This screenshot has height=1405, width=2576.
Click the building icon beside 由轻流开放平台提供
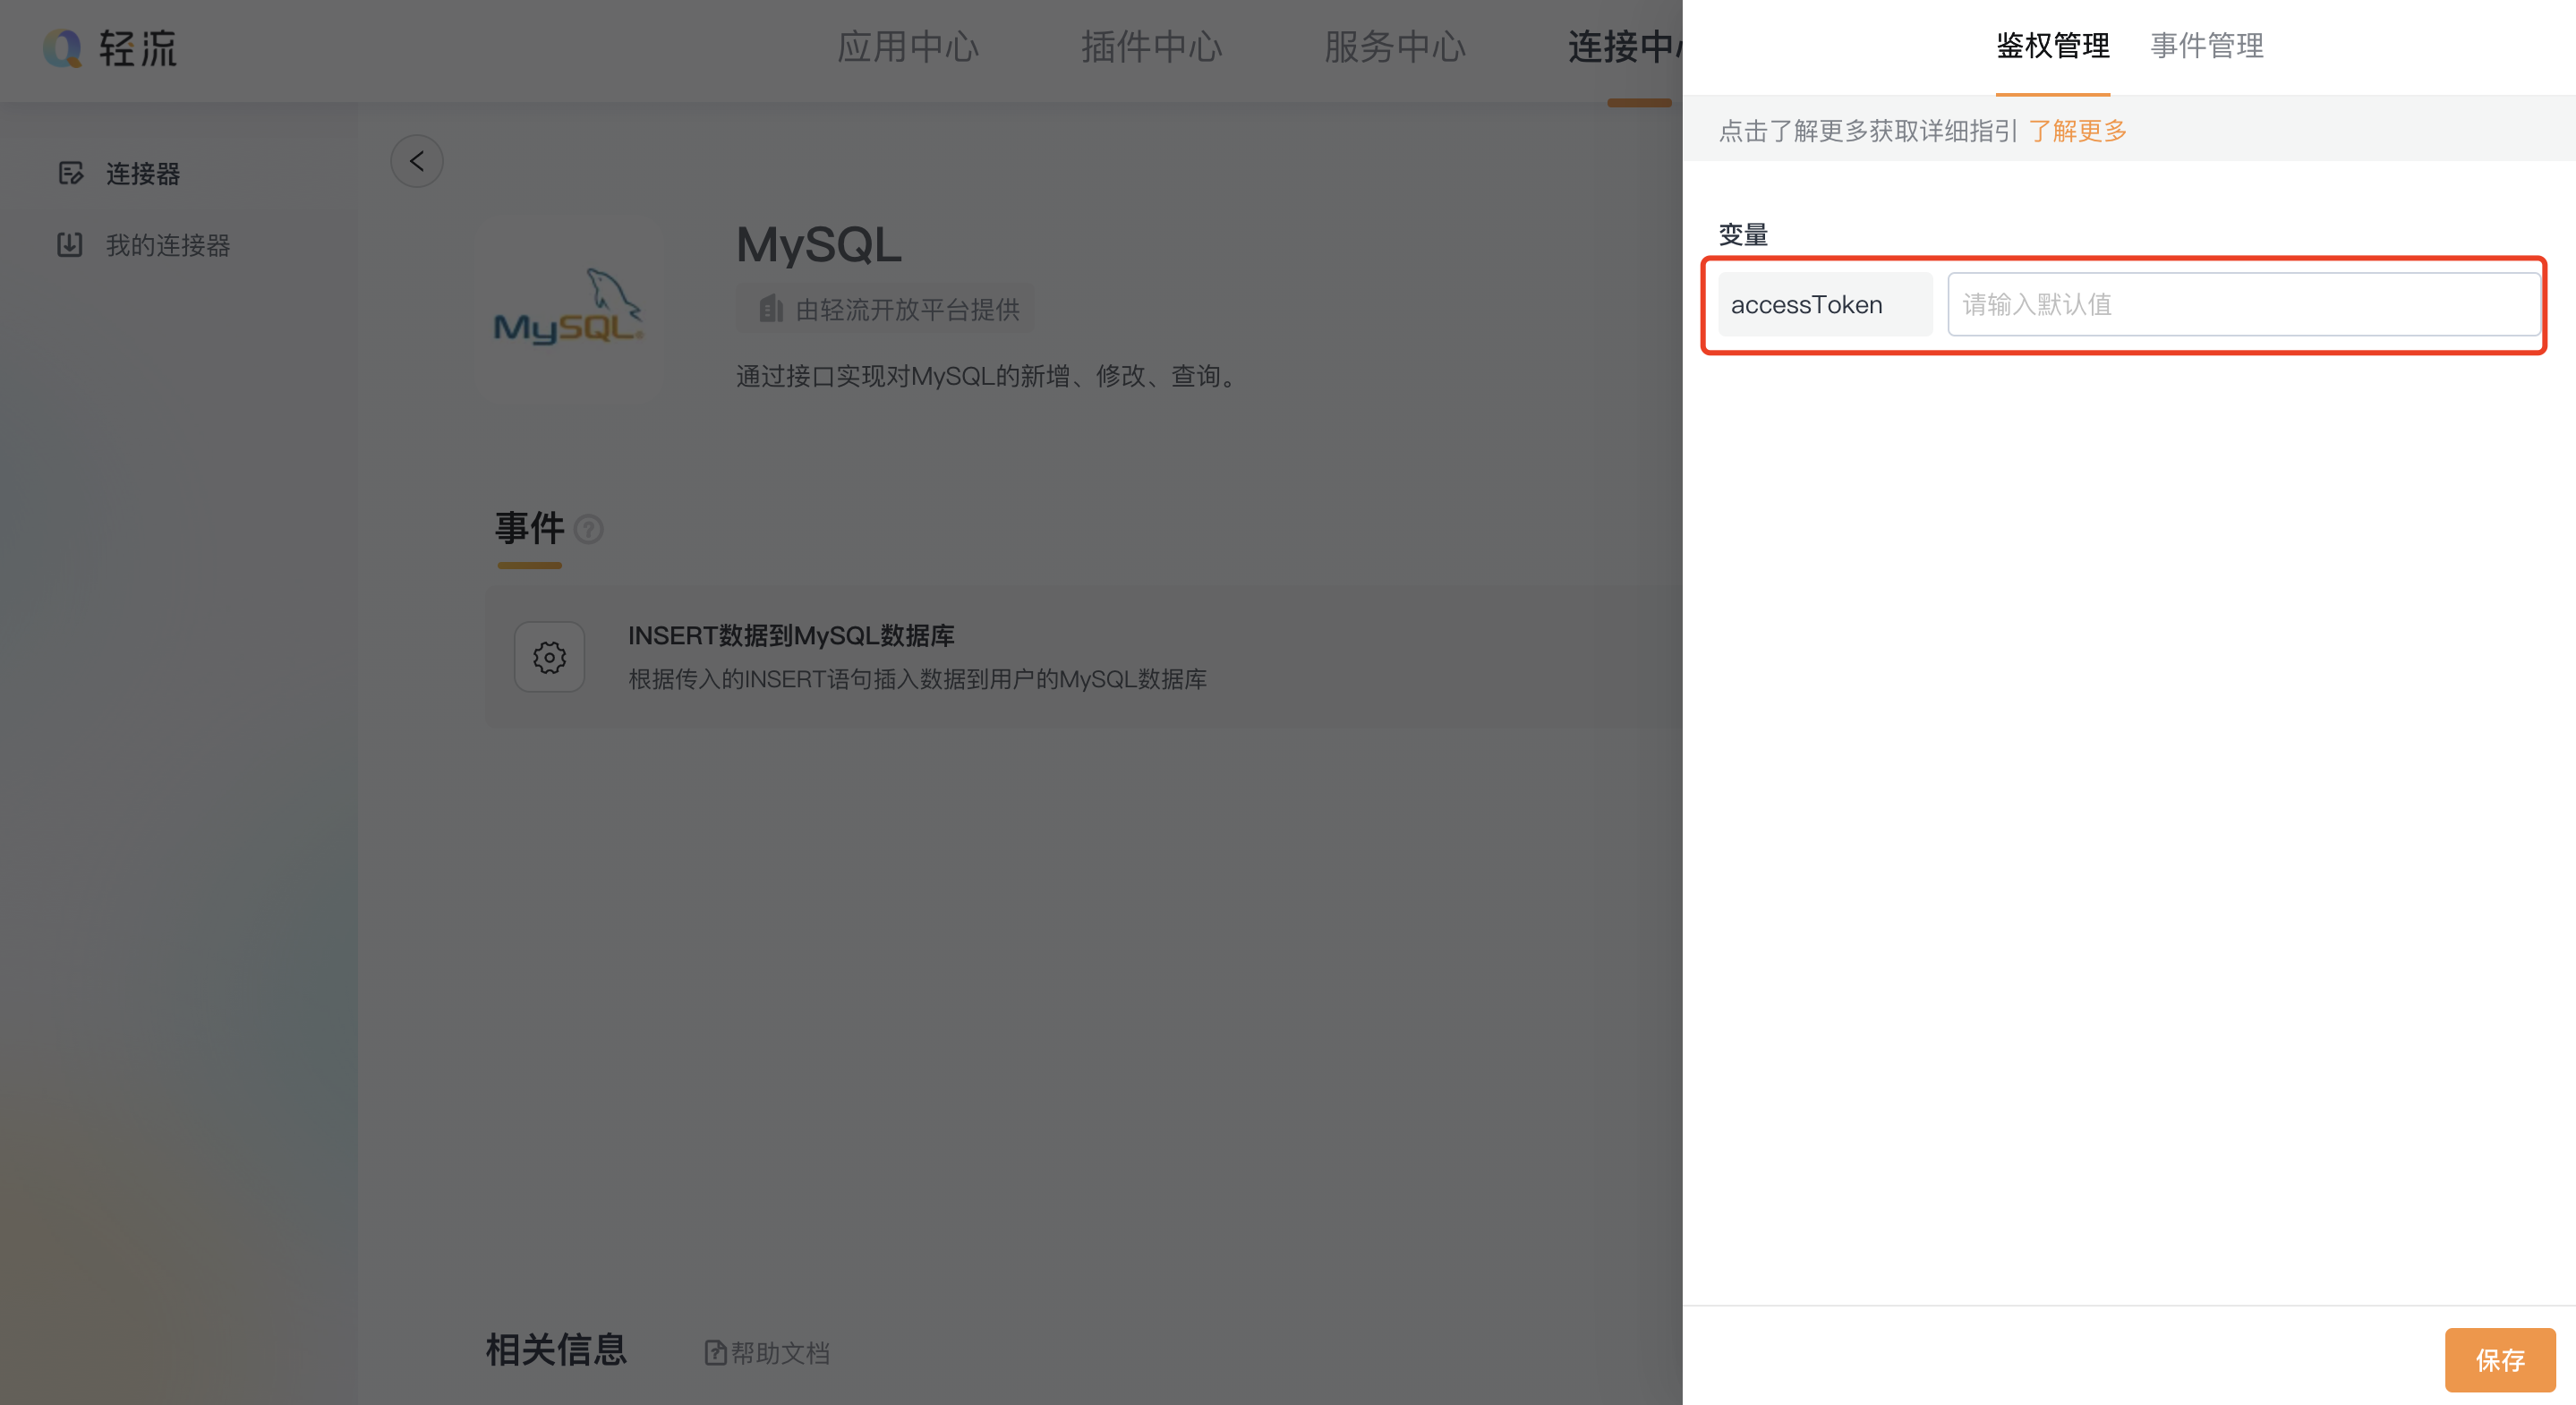(770, 308)
